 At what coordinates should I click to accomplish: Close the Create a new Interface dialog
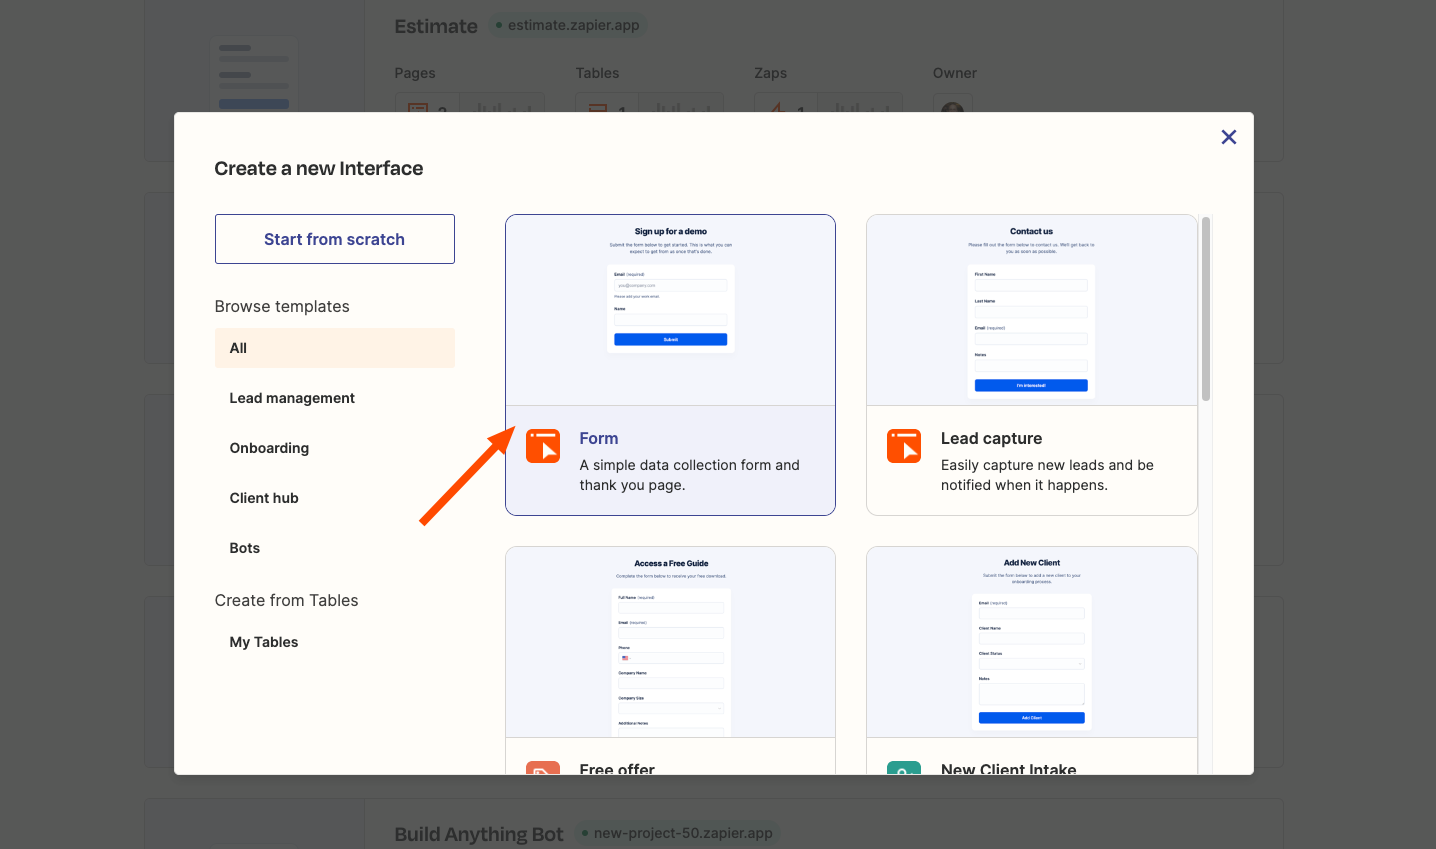[1229, 137]
